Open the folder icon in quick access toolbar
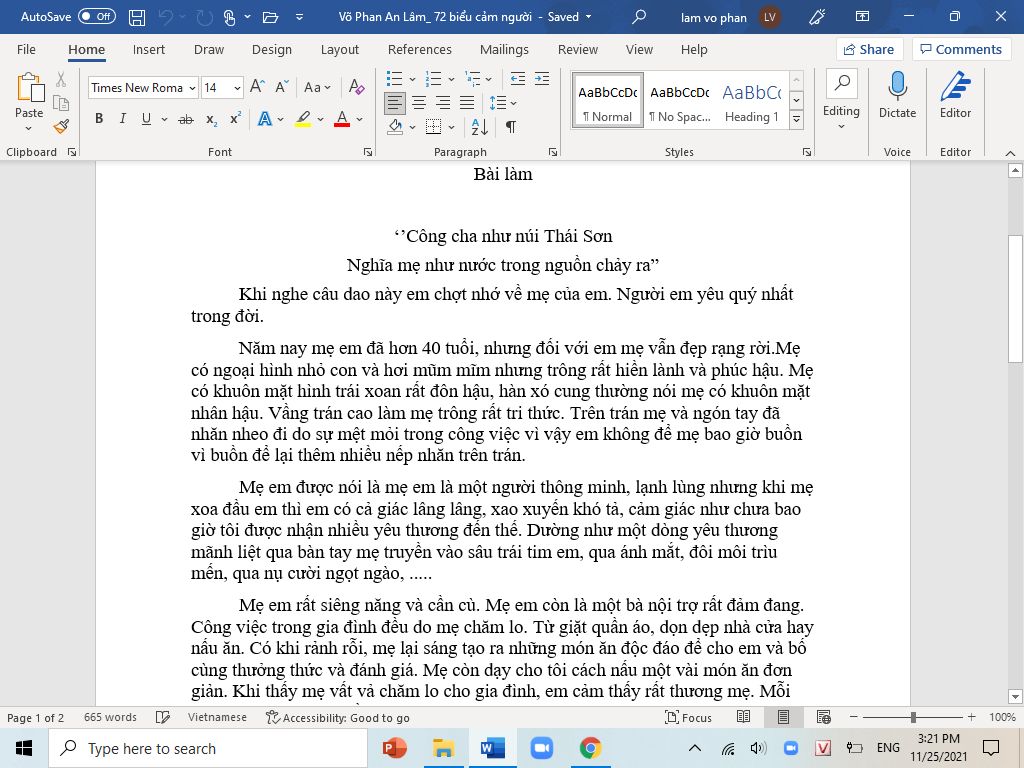The image size is (1024, 768). (270, 18)
